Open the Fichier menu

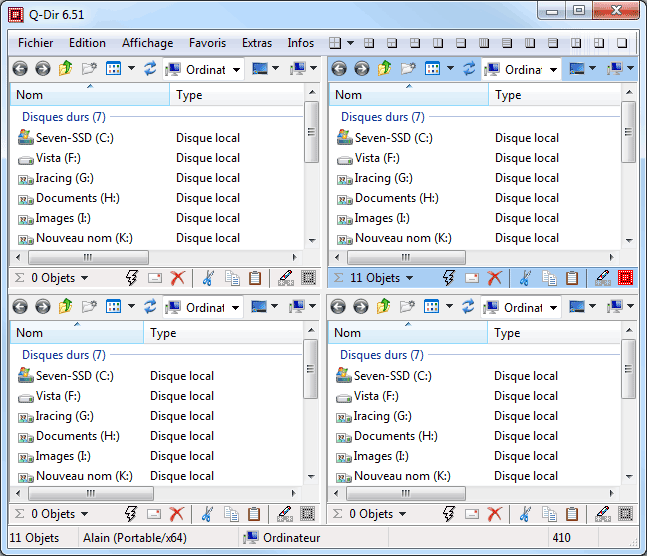(x=35, y=43)
